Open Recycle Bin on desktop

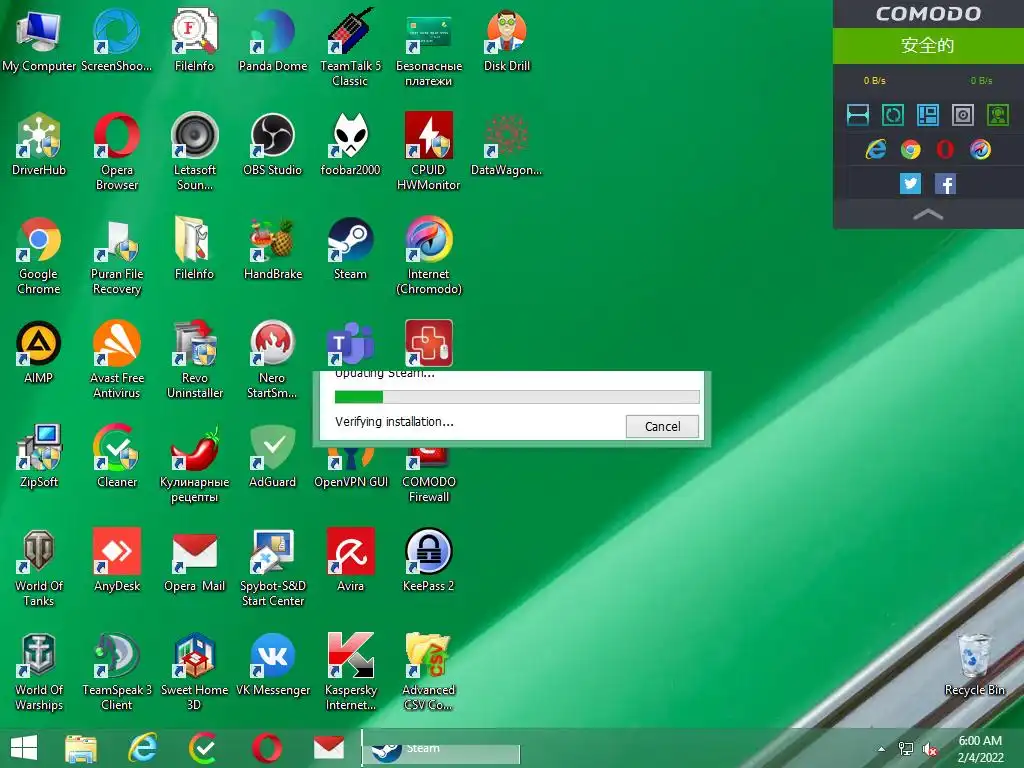(x=974, y=664)
